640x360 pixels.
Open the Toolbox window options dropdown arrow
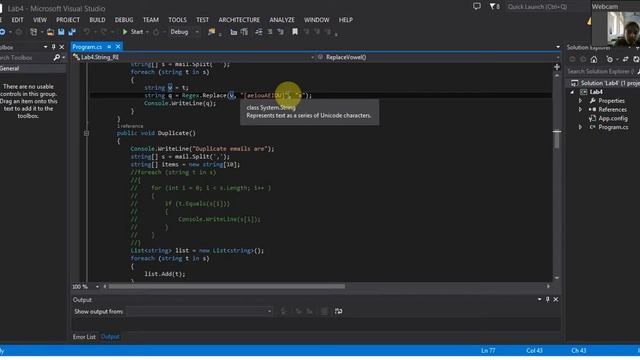pos(45,47)
